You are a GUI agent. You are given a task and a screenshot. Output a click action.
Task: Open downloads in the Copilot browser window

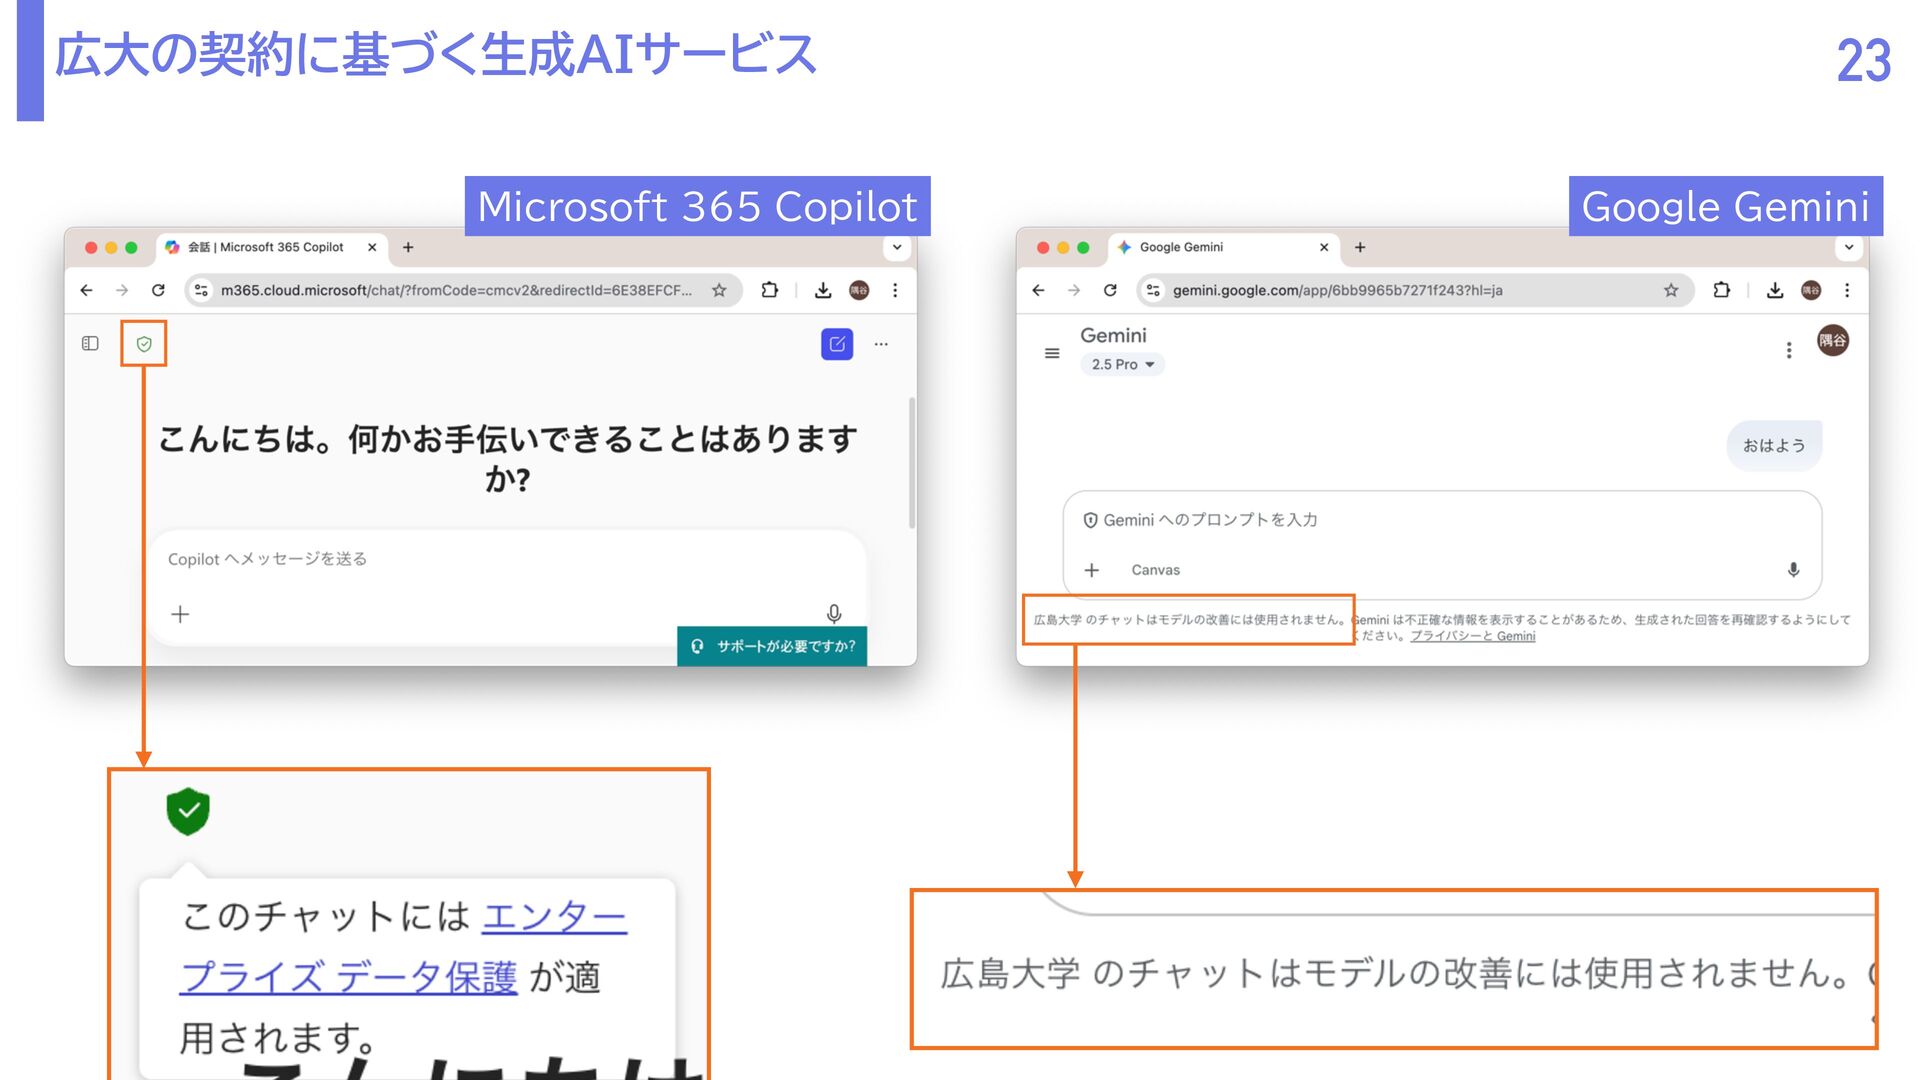pyautogui.click(x=823, y=290)
